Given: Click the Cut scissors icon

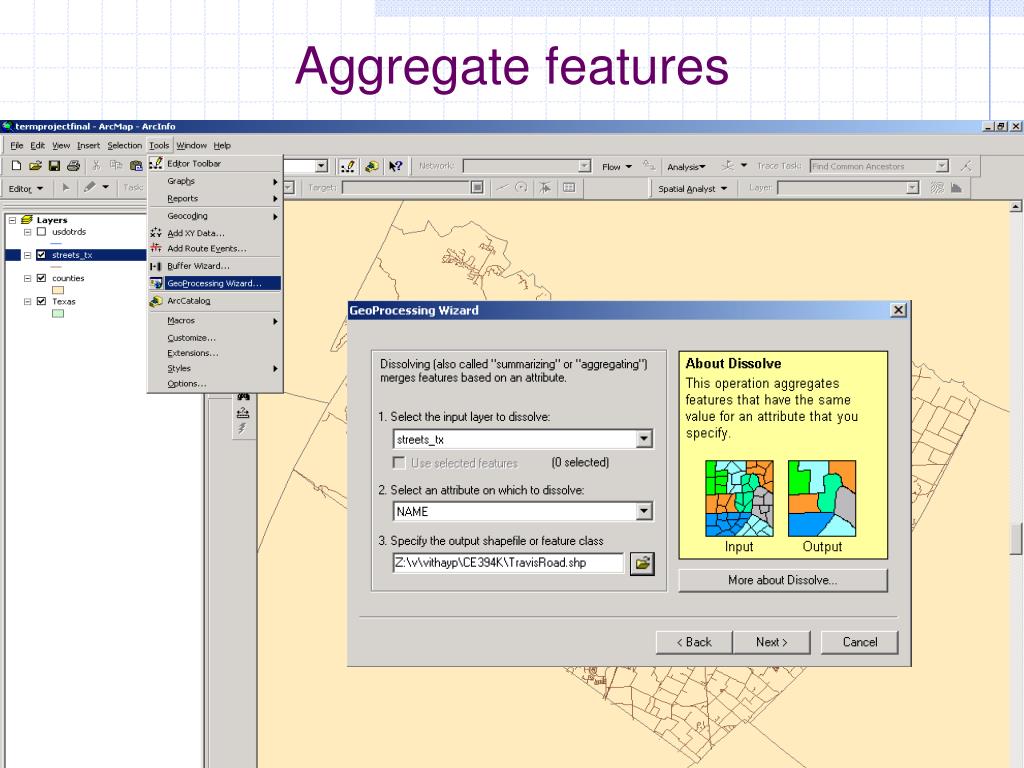Looking at the screenshot, I should [96, 166].
